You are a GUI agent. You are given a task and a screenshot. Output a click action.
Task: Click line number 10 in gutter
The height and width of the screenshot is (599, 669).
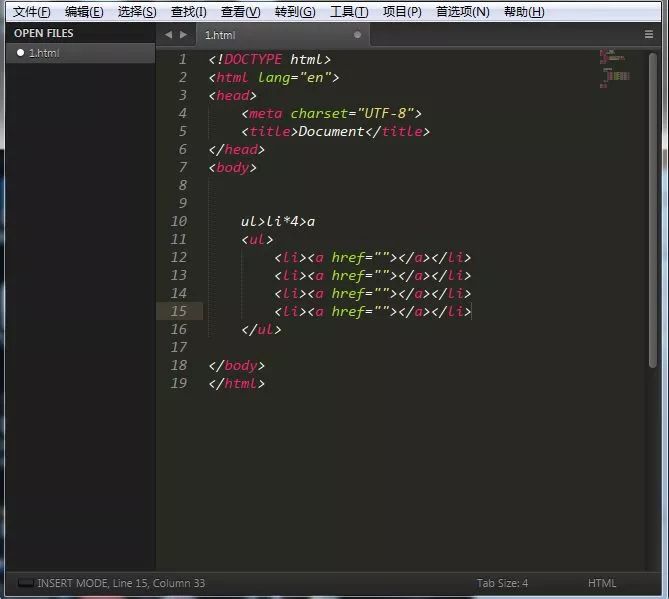pyautogui.click(x=179, y=221)
